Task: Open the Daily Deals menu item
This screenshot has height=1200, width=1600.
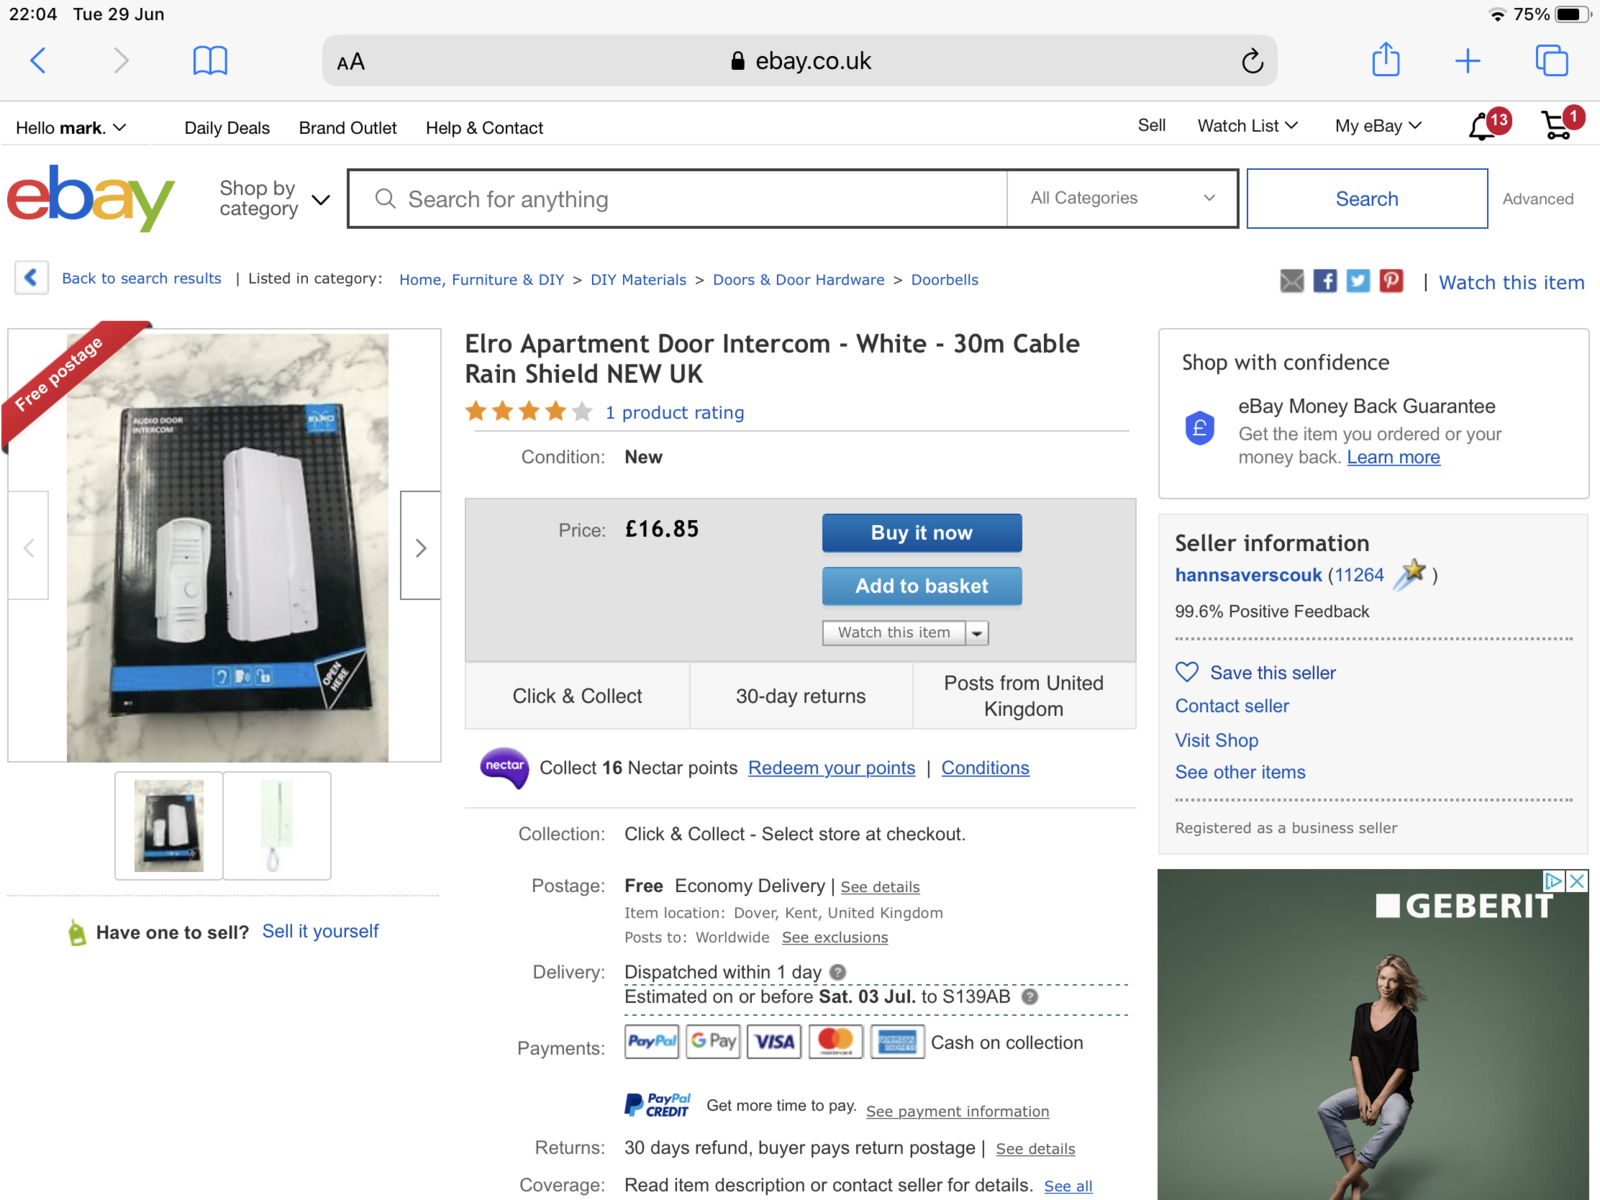Action: 227,128
